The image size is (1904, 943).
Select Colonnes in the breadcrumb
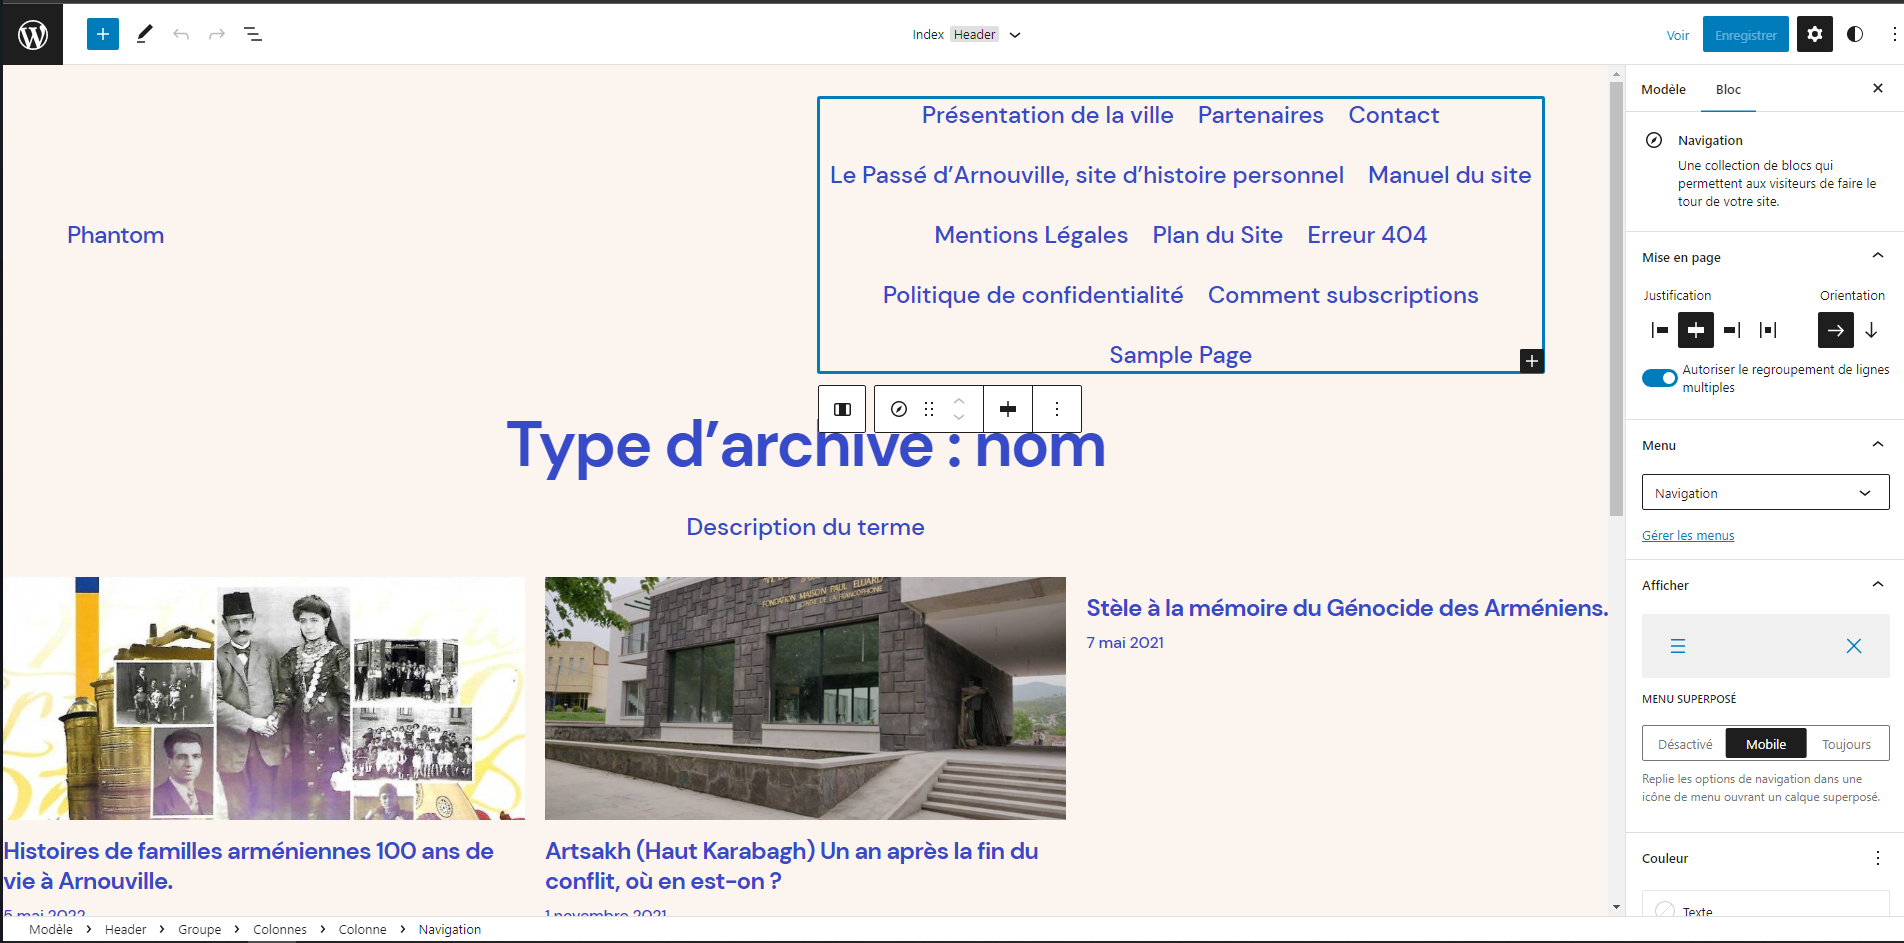tap(280, 929)
